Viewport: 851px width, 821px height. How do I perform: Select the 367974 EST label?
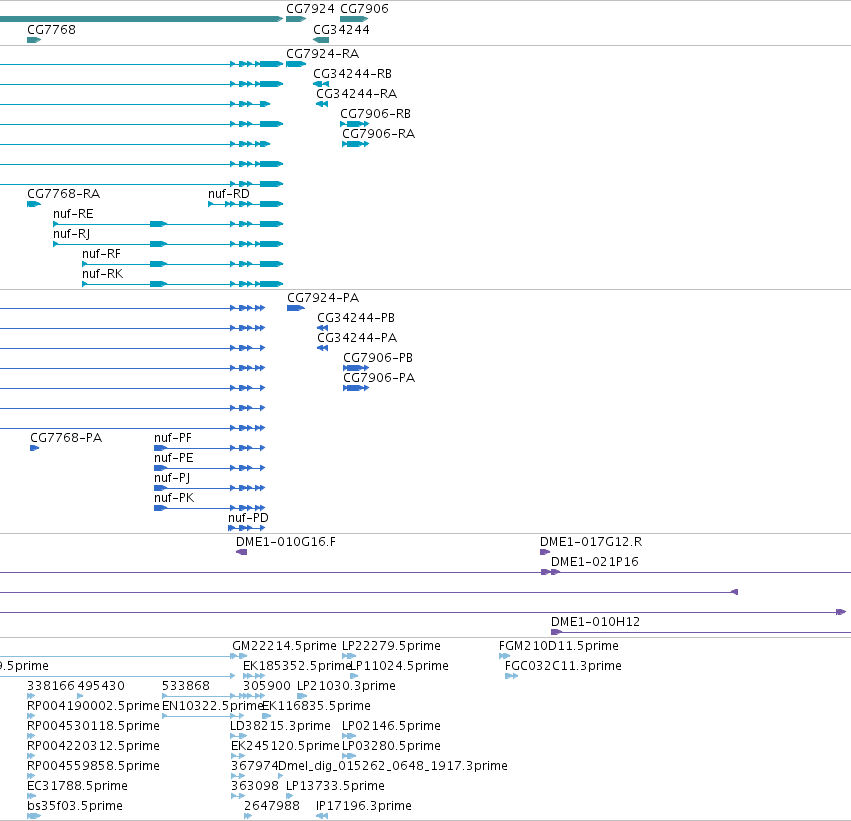click(x=255, y=767)
